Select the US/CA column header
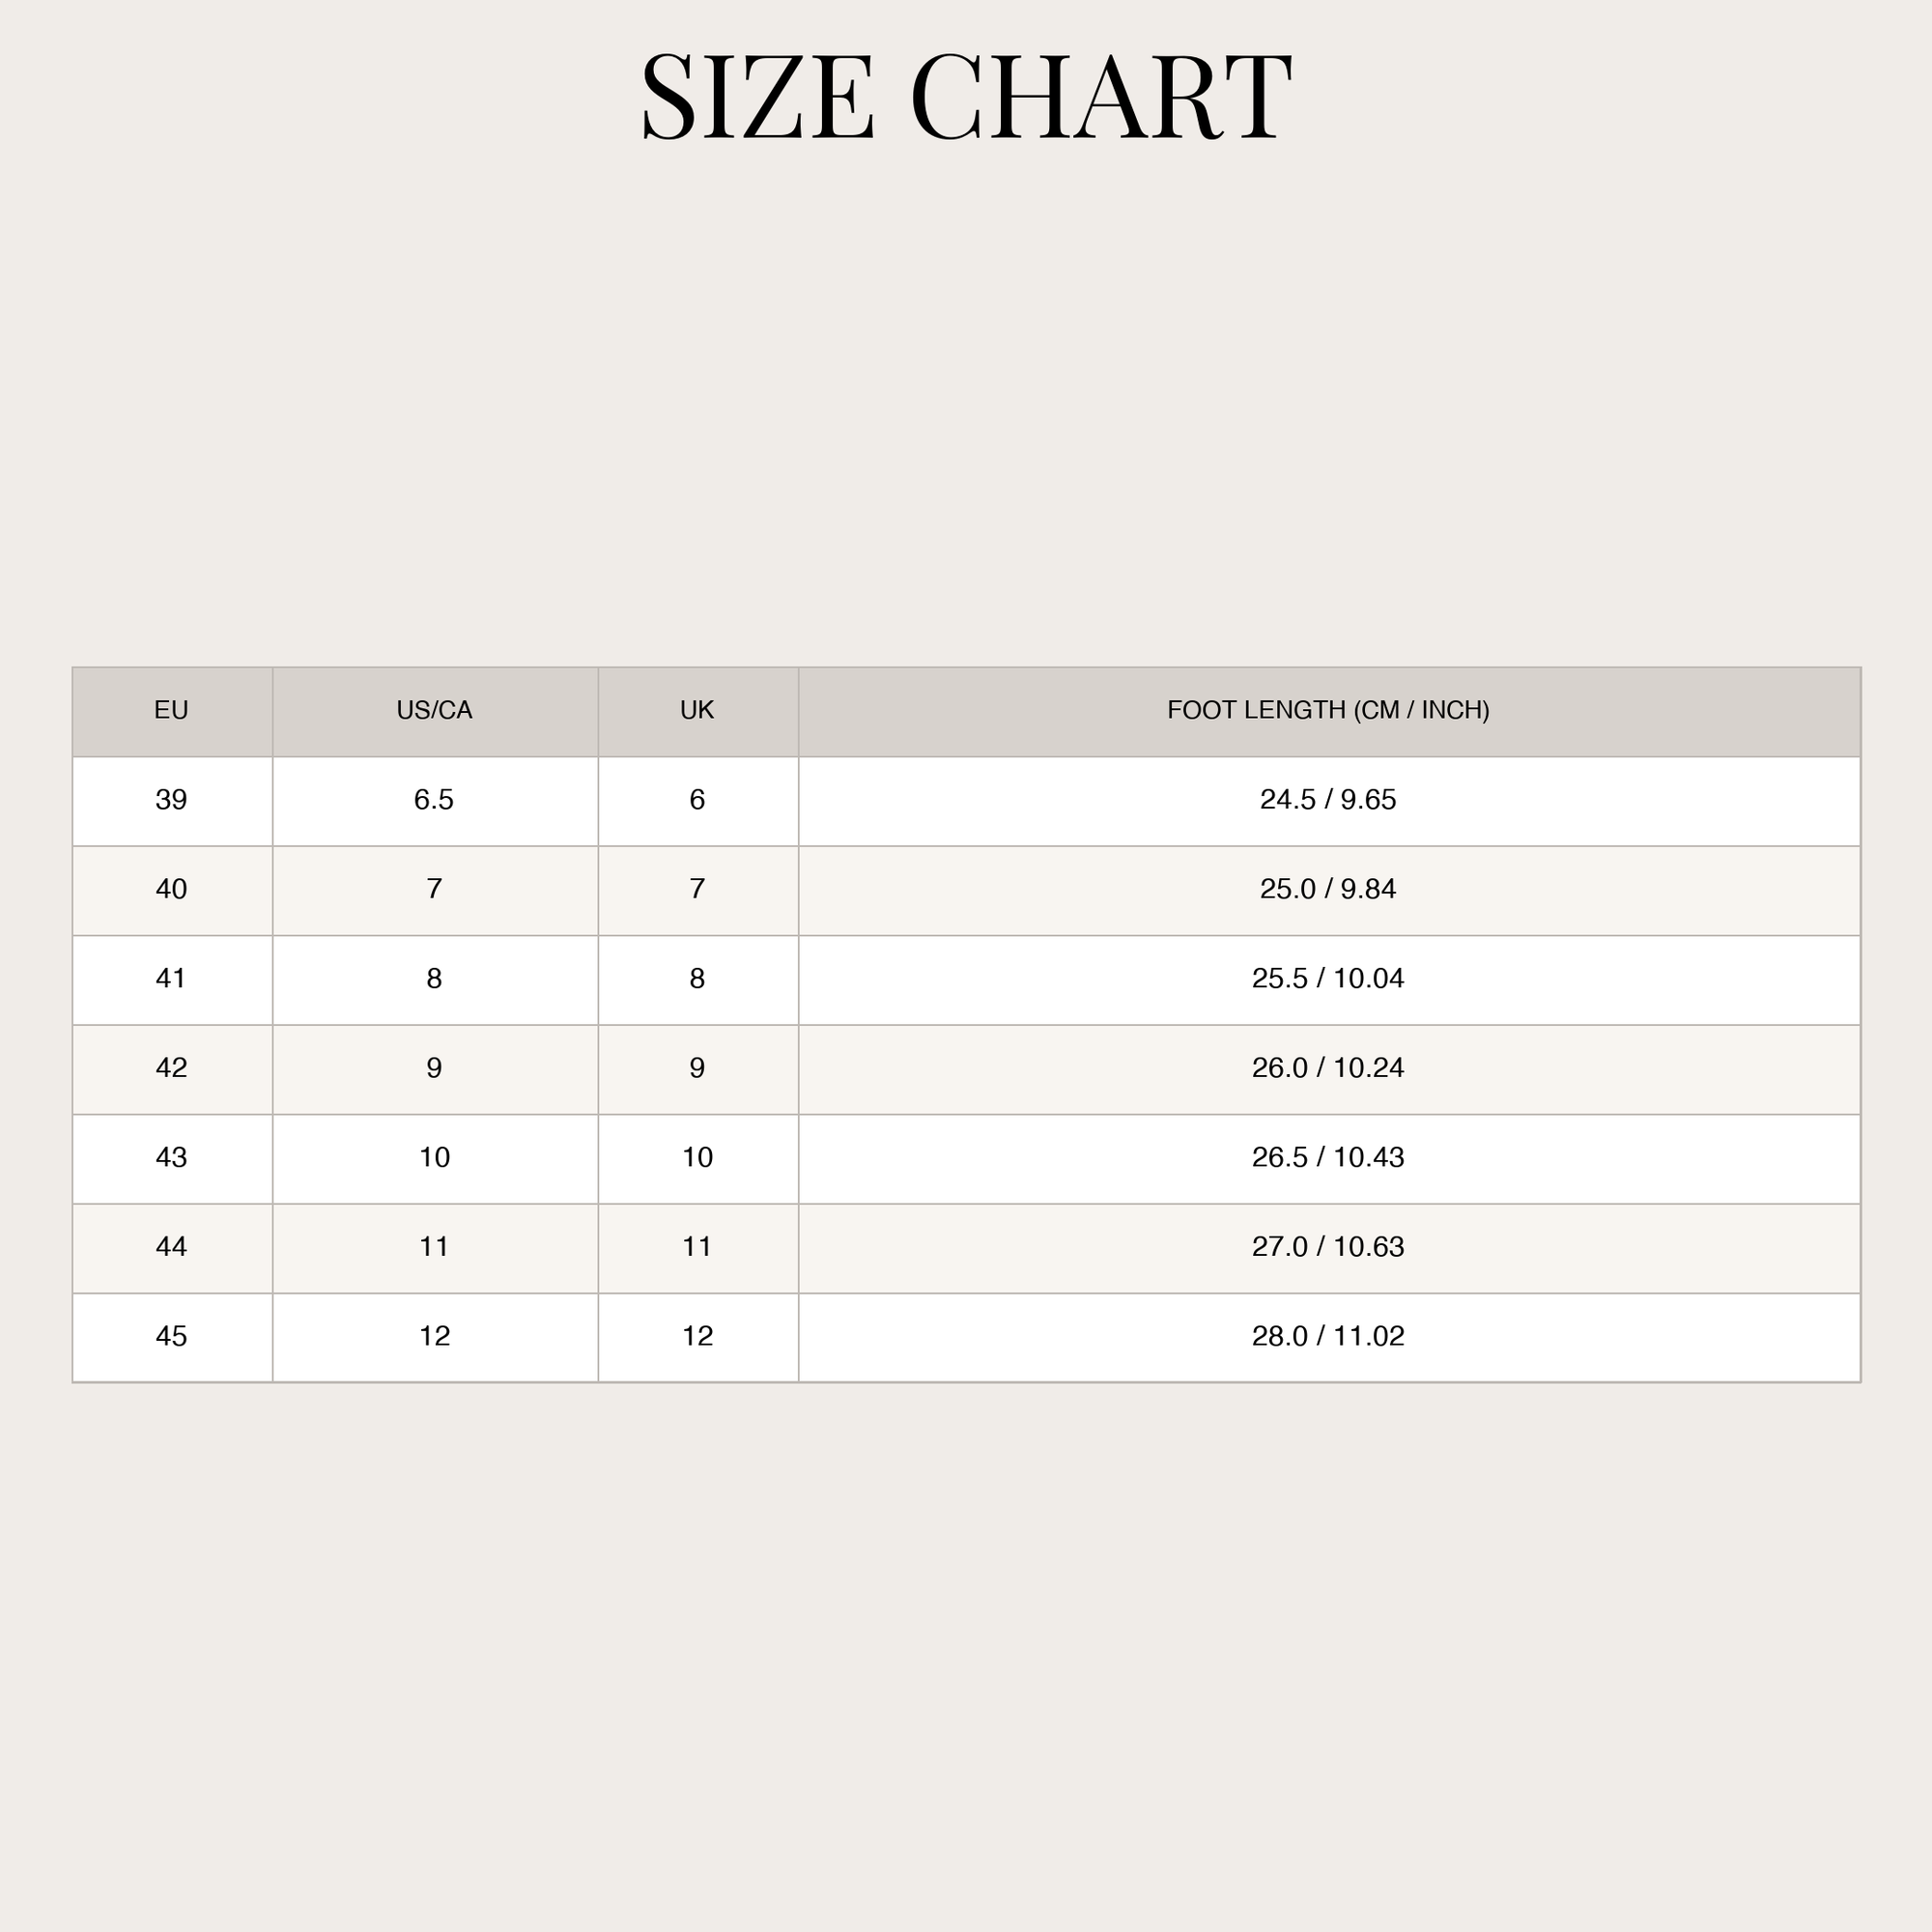The width and height of the screenshot is (1932, 1932). click(435, 712)
